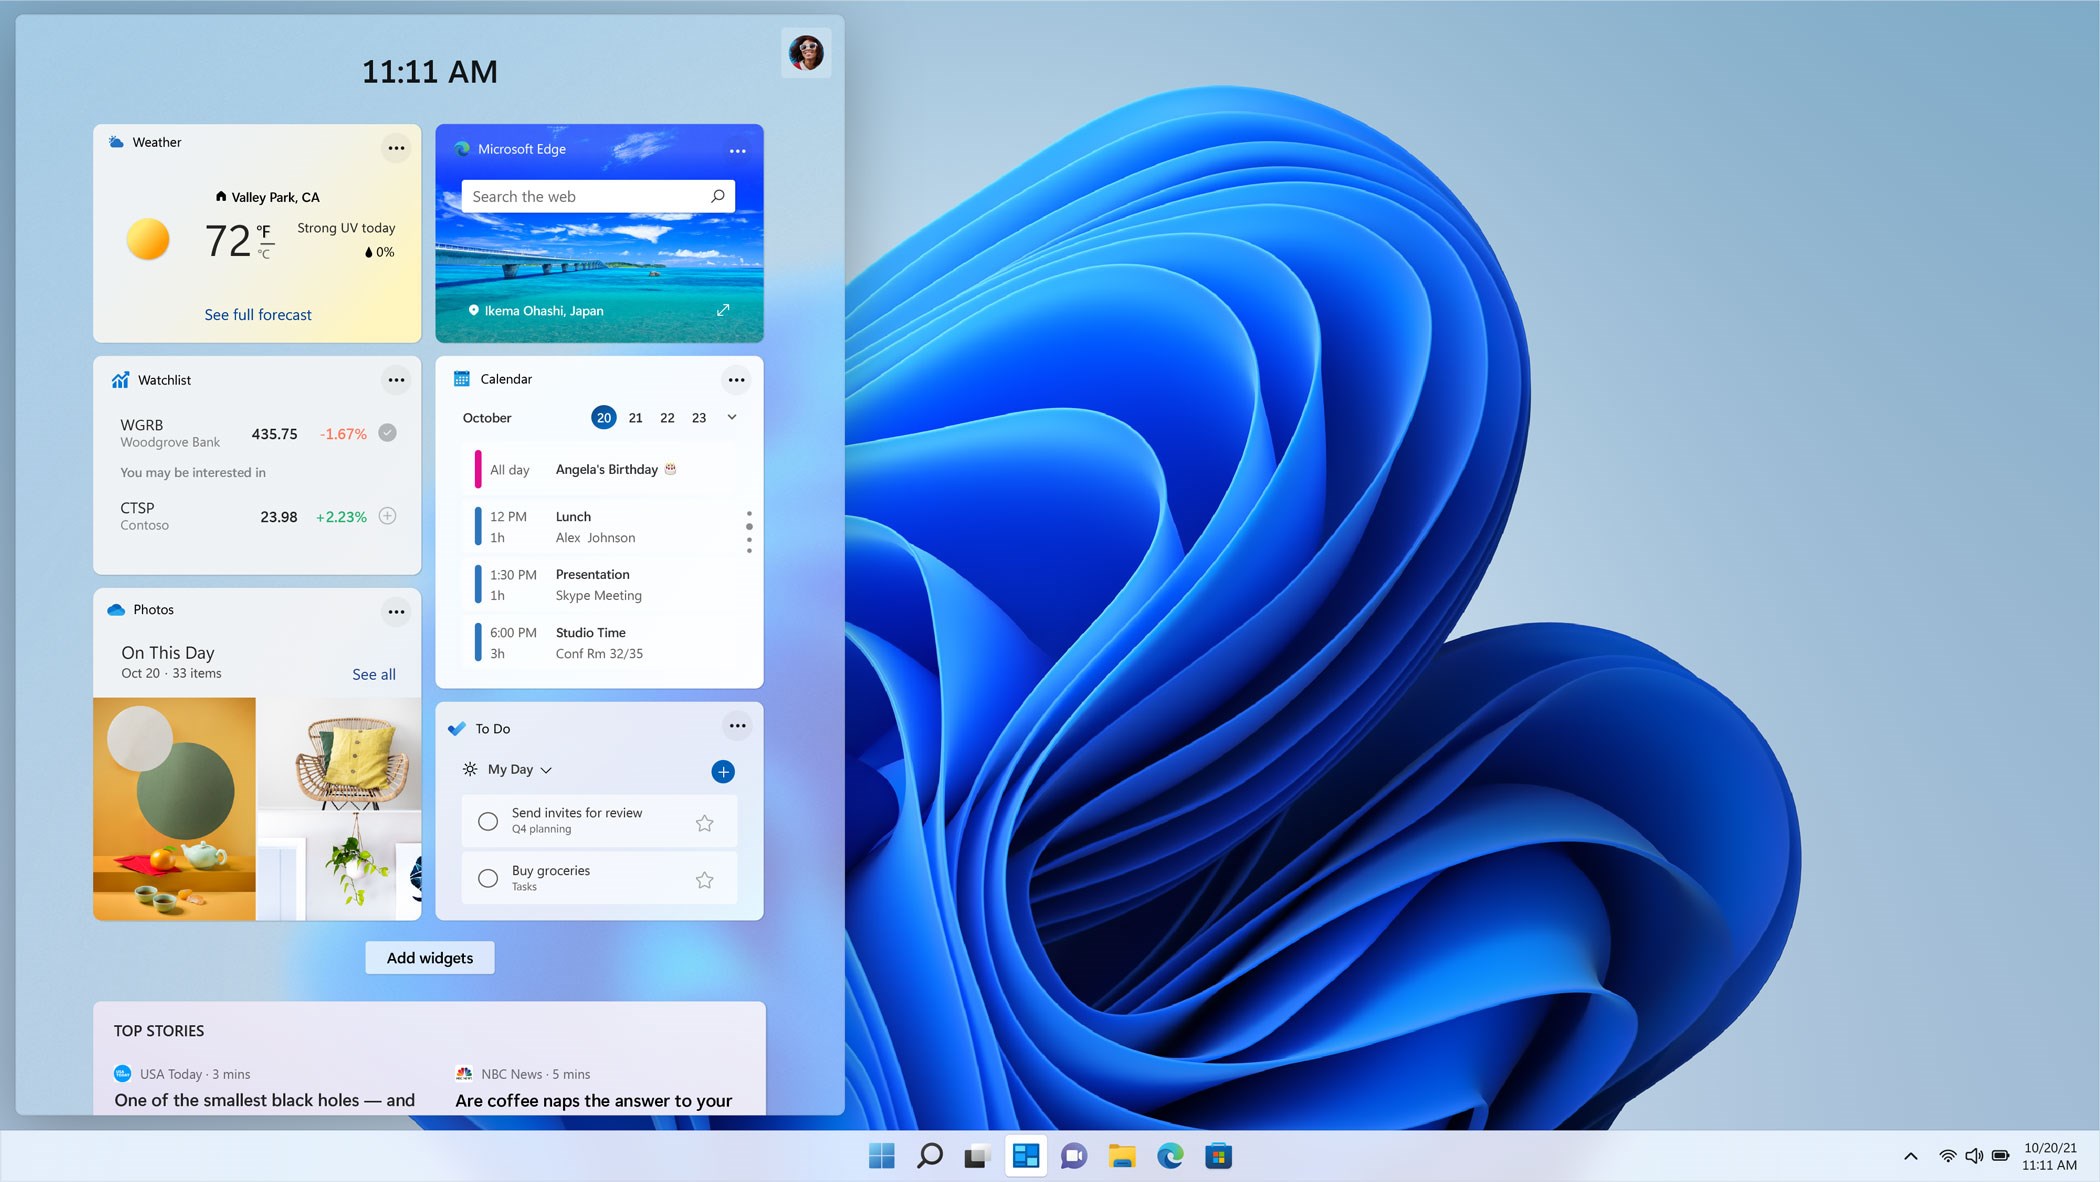Viewport: 2100px width, 1182px height.
Task: Open Microsoft Teams icon in taskbar
Action: [x=1073, y=1155]
